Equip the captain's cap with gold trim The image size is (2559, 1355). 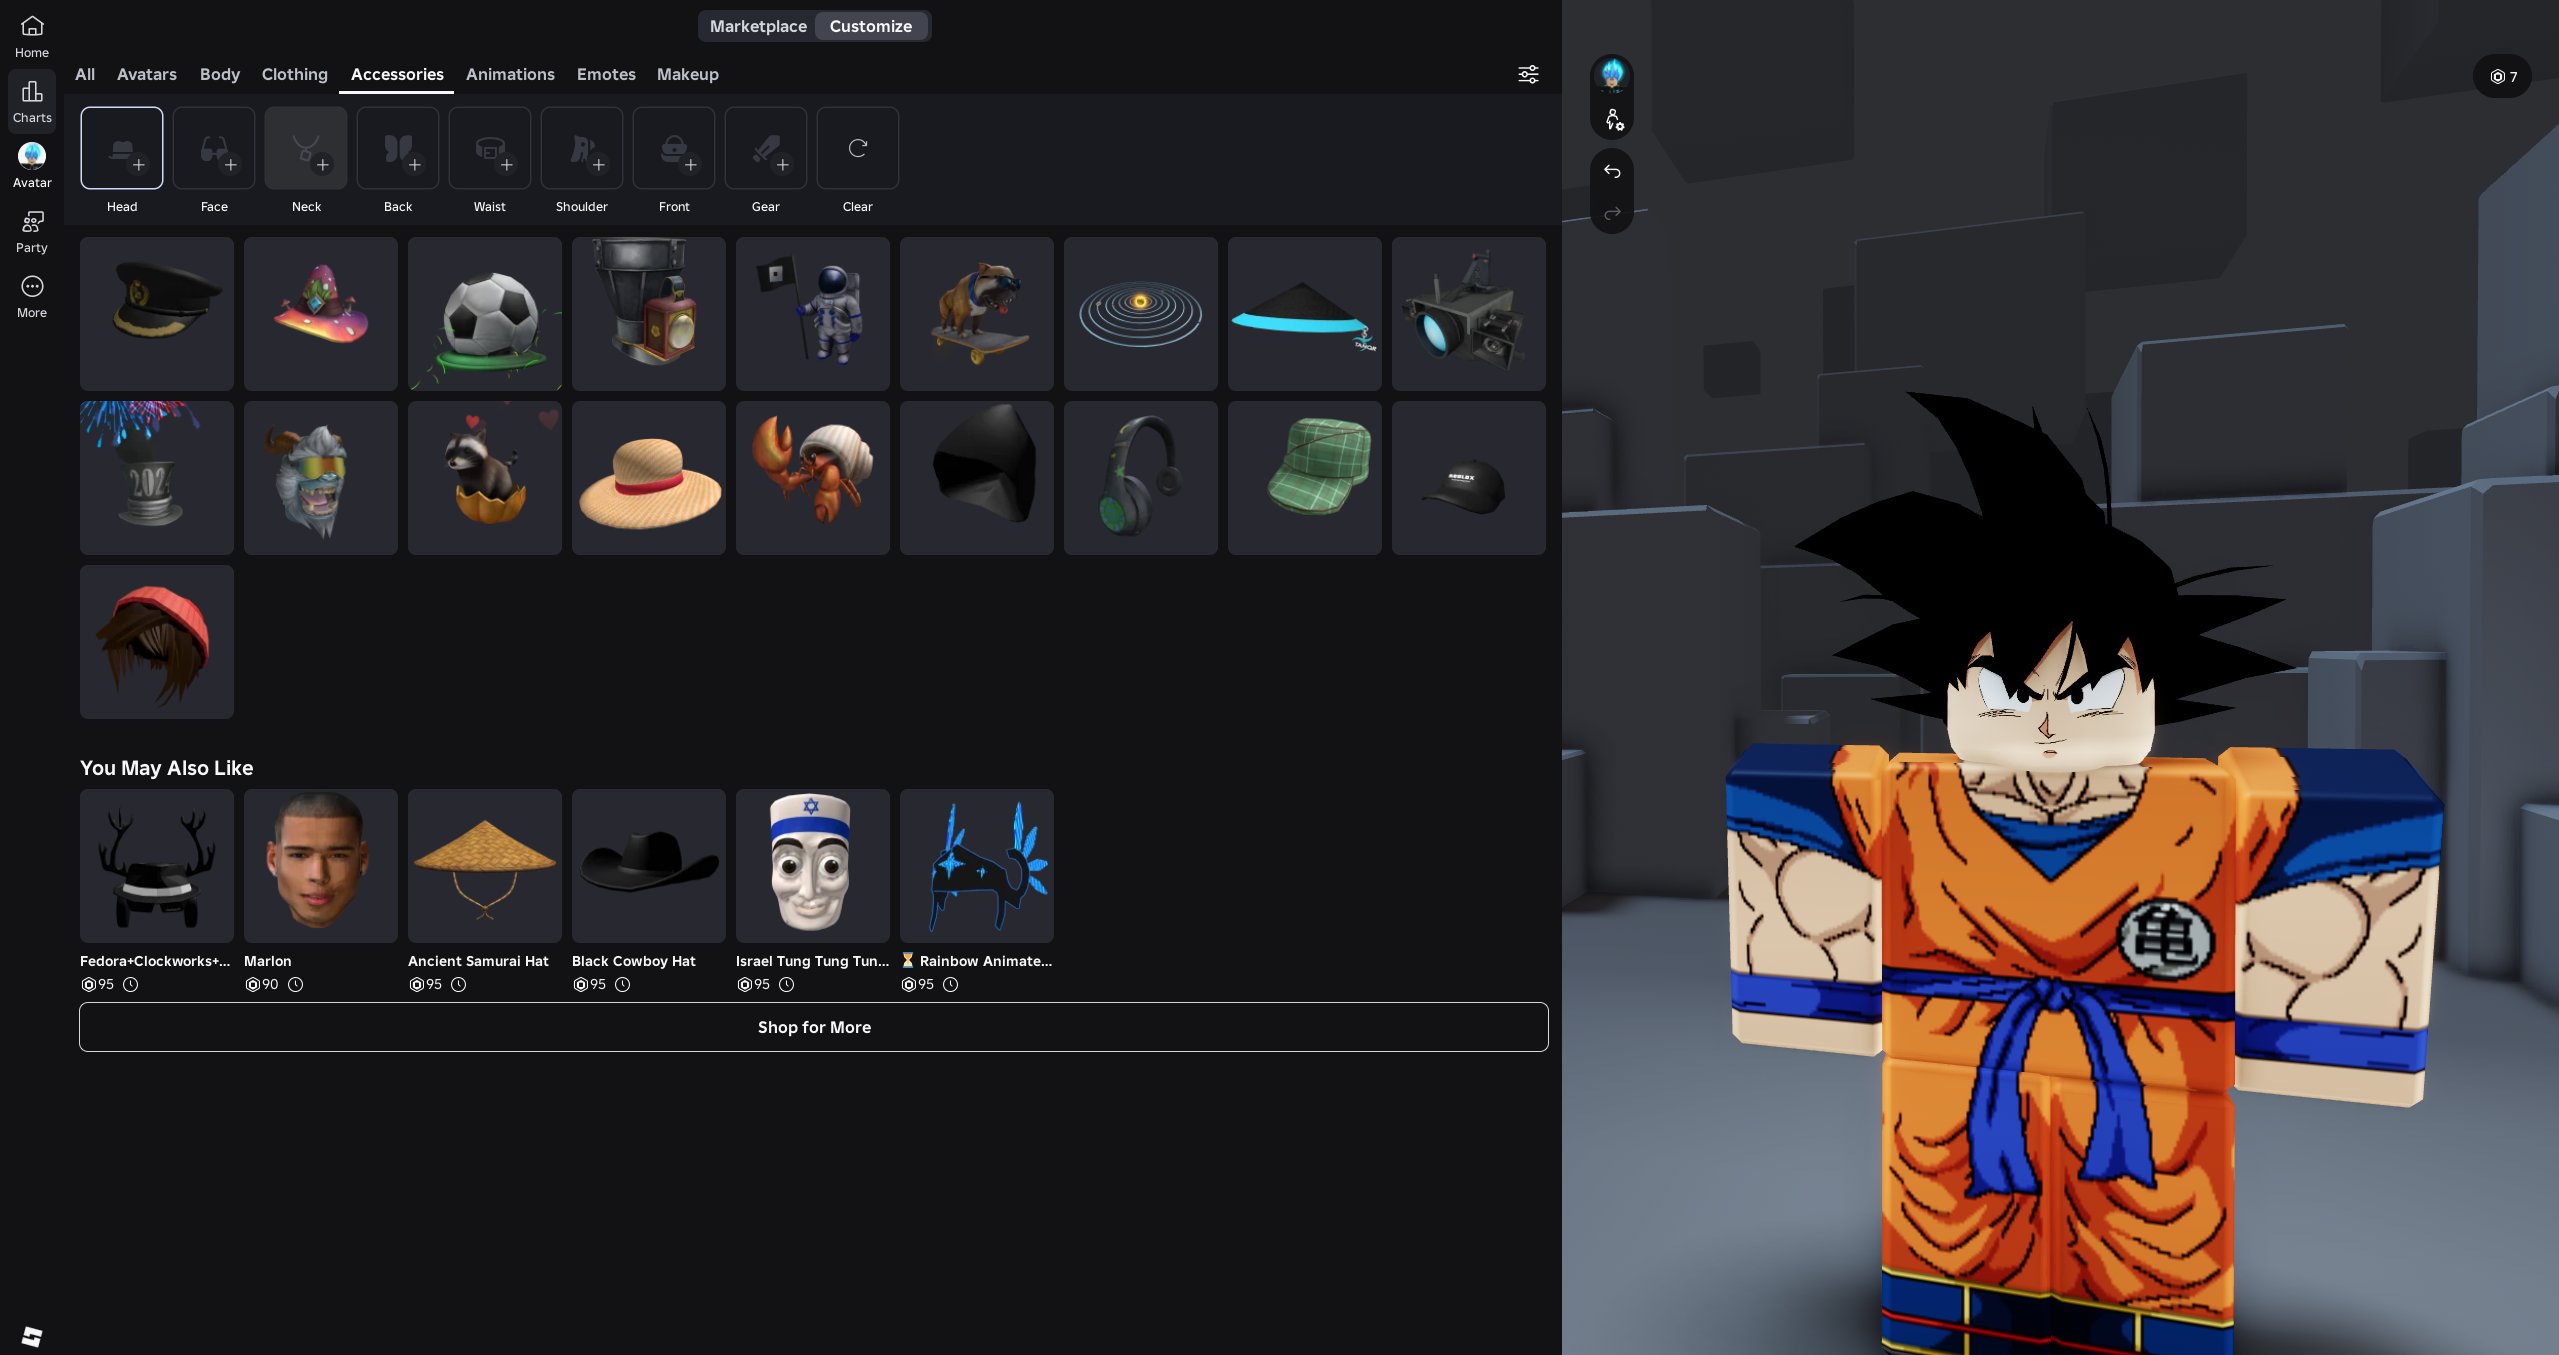click(x=157, y=314)
